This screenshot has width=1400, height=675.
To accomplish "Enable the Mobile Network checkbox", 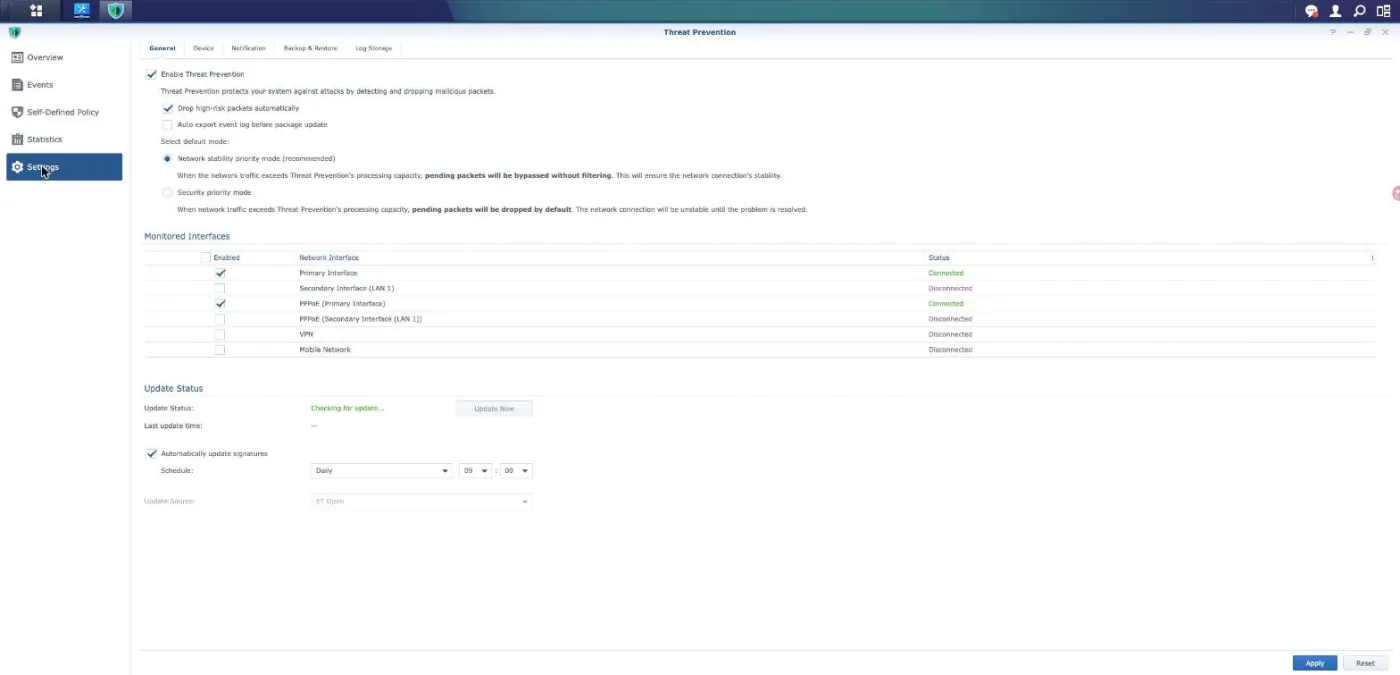I will pos(220,350).
